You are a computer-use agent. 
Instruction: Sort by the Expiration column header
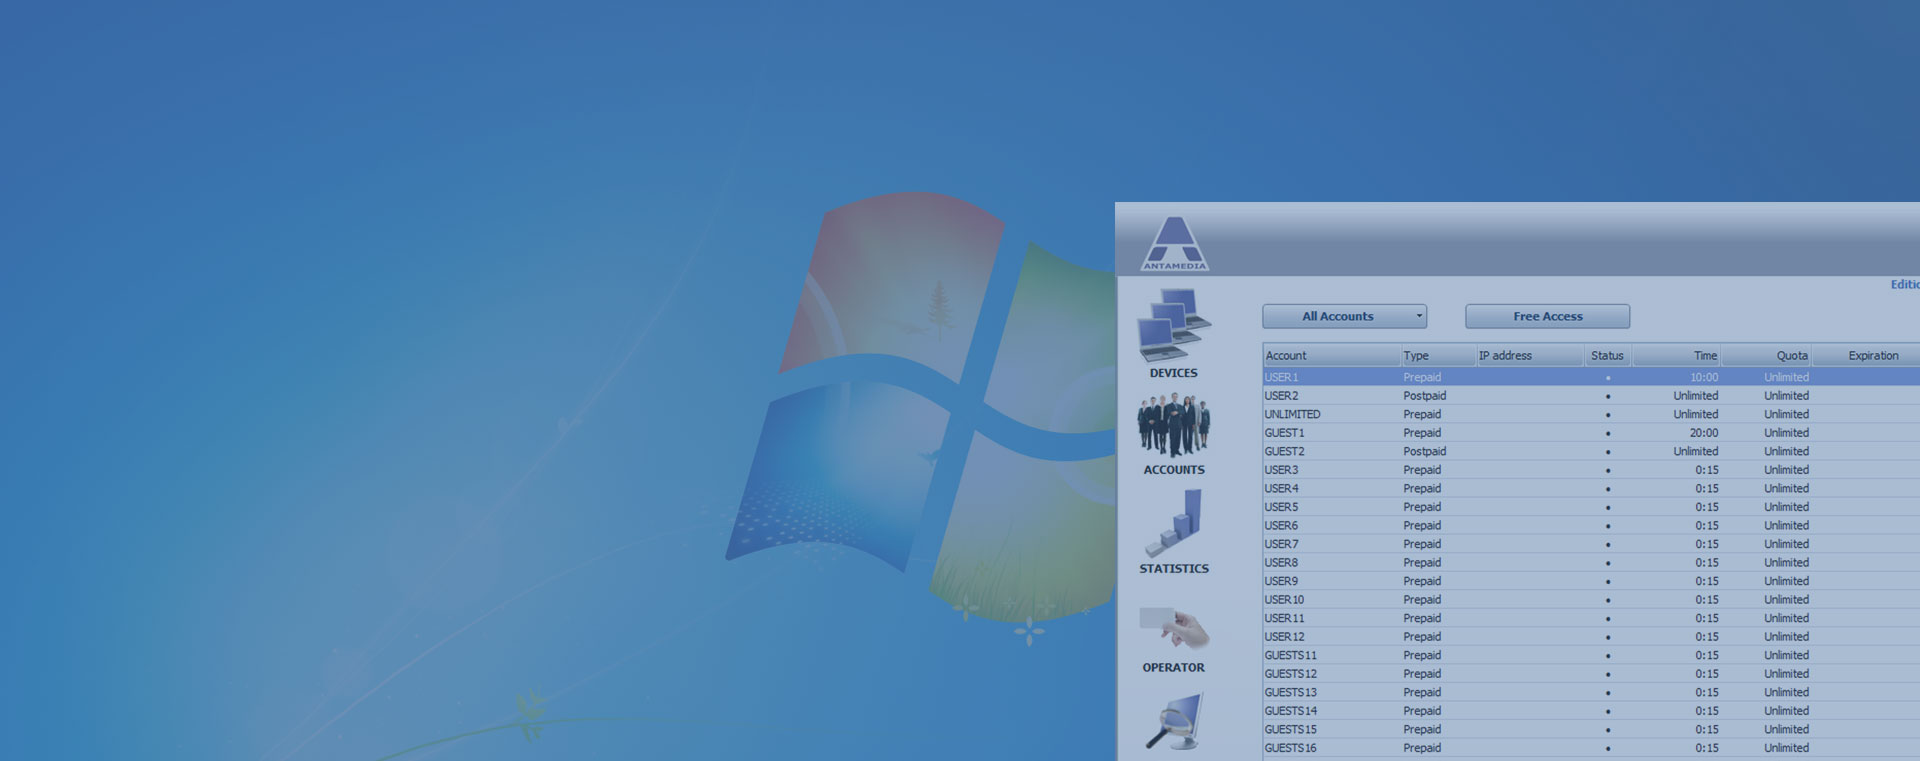coord(1866,356)
